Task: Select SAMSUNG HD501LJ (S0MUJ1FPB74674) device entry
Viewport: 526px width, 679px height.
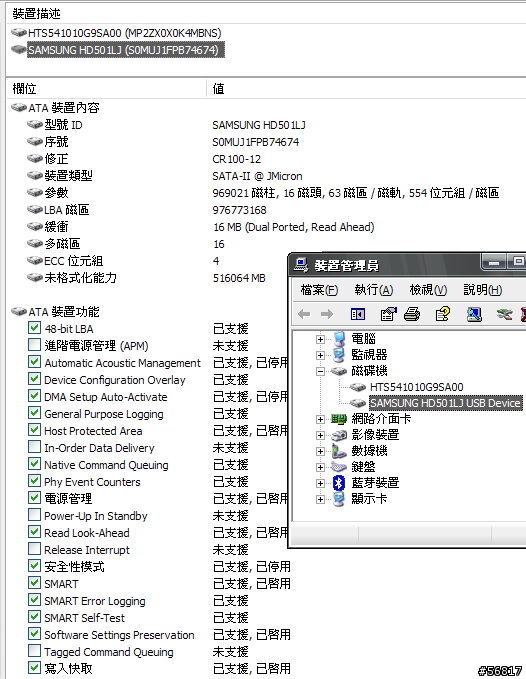Action: click(x=126, y=50)
